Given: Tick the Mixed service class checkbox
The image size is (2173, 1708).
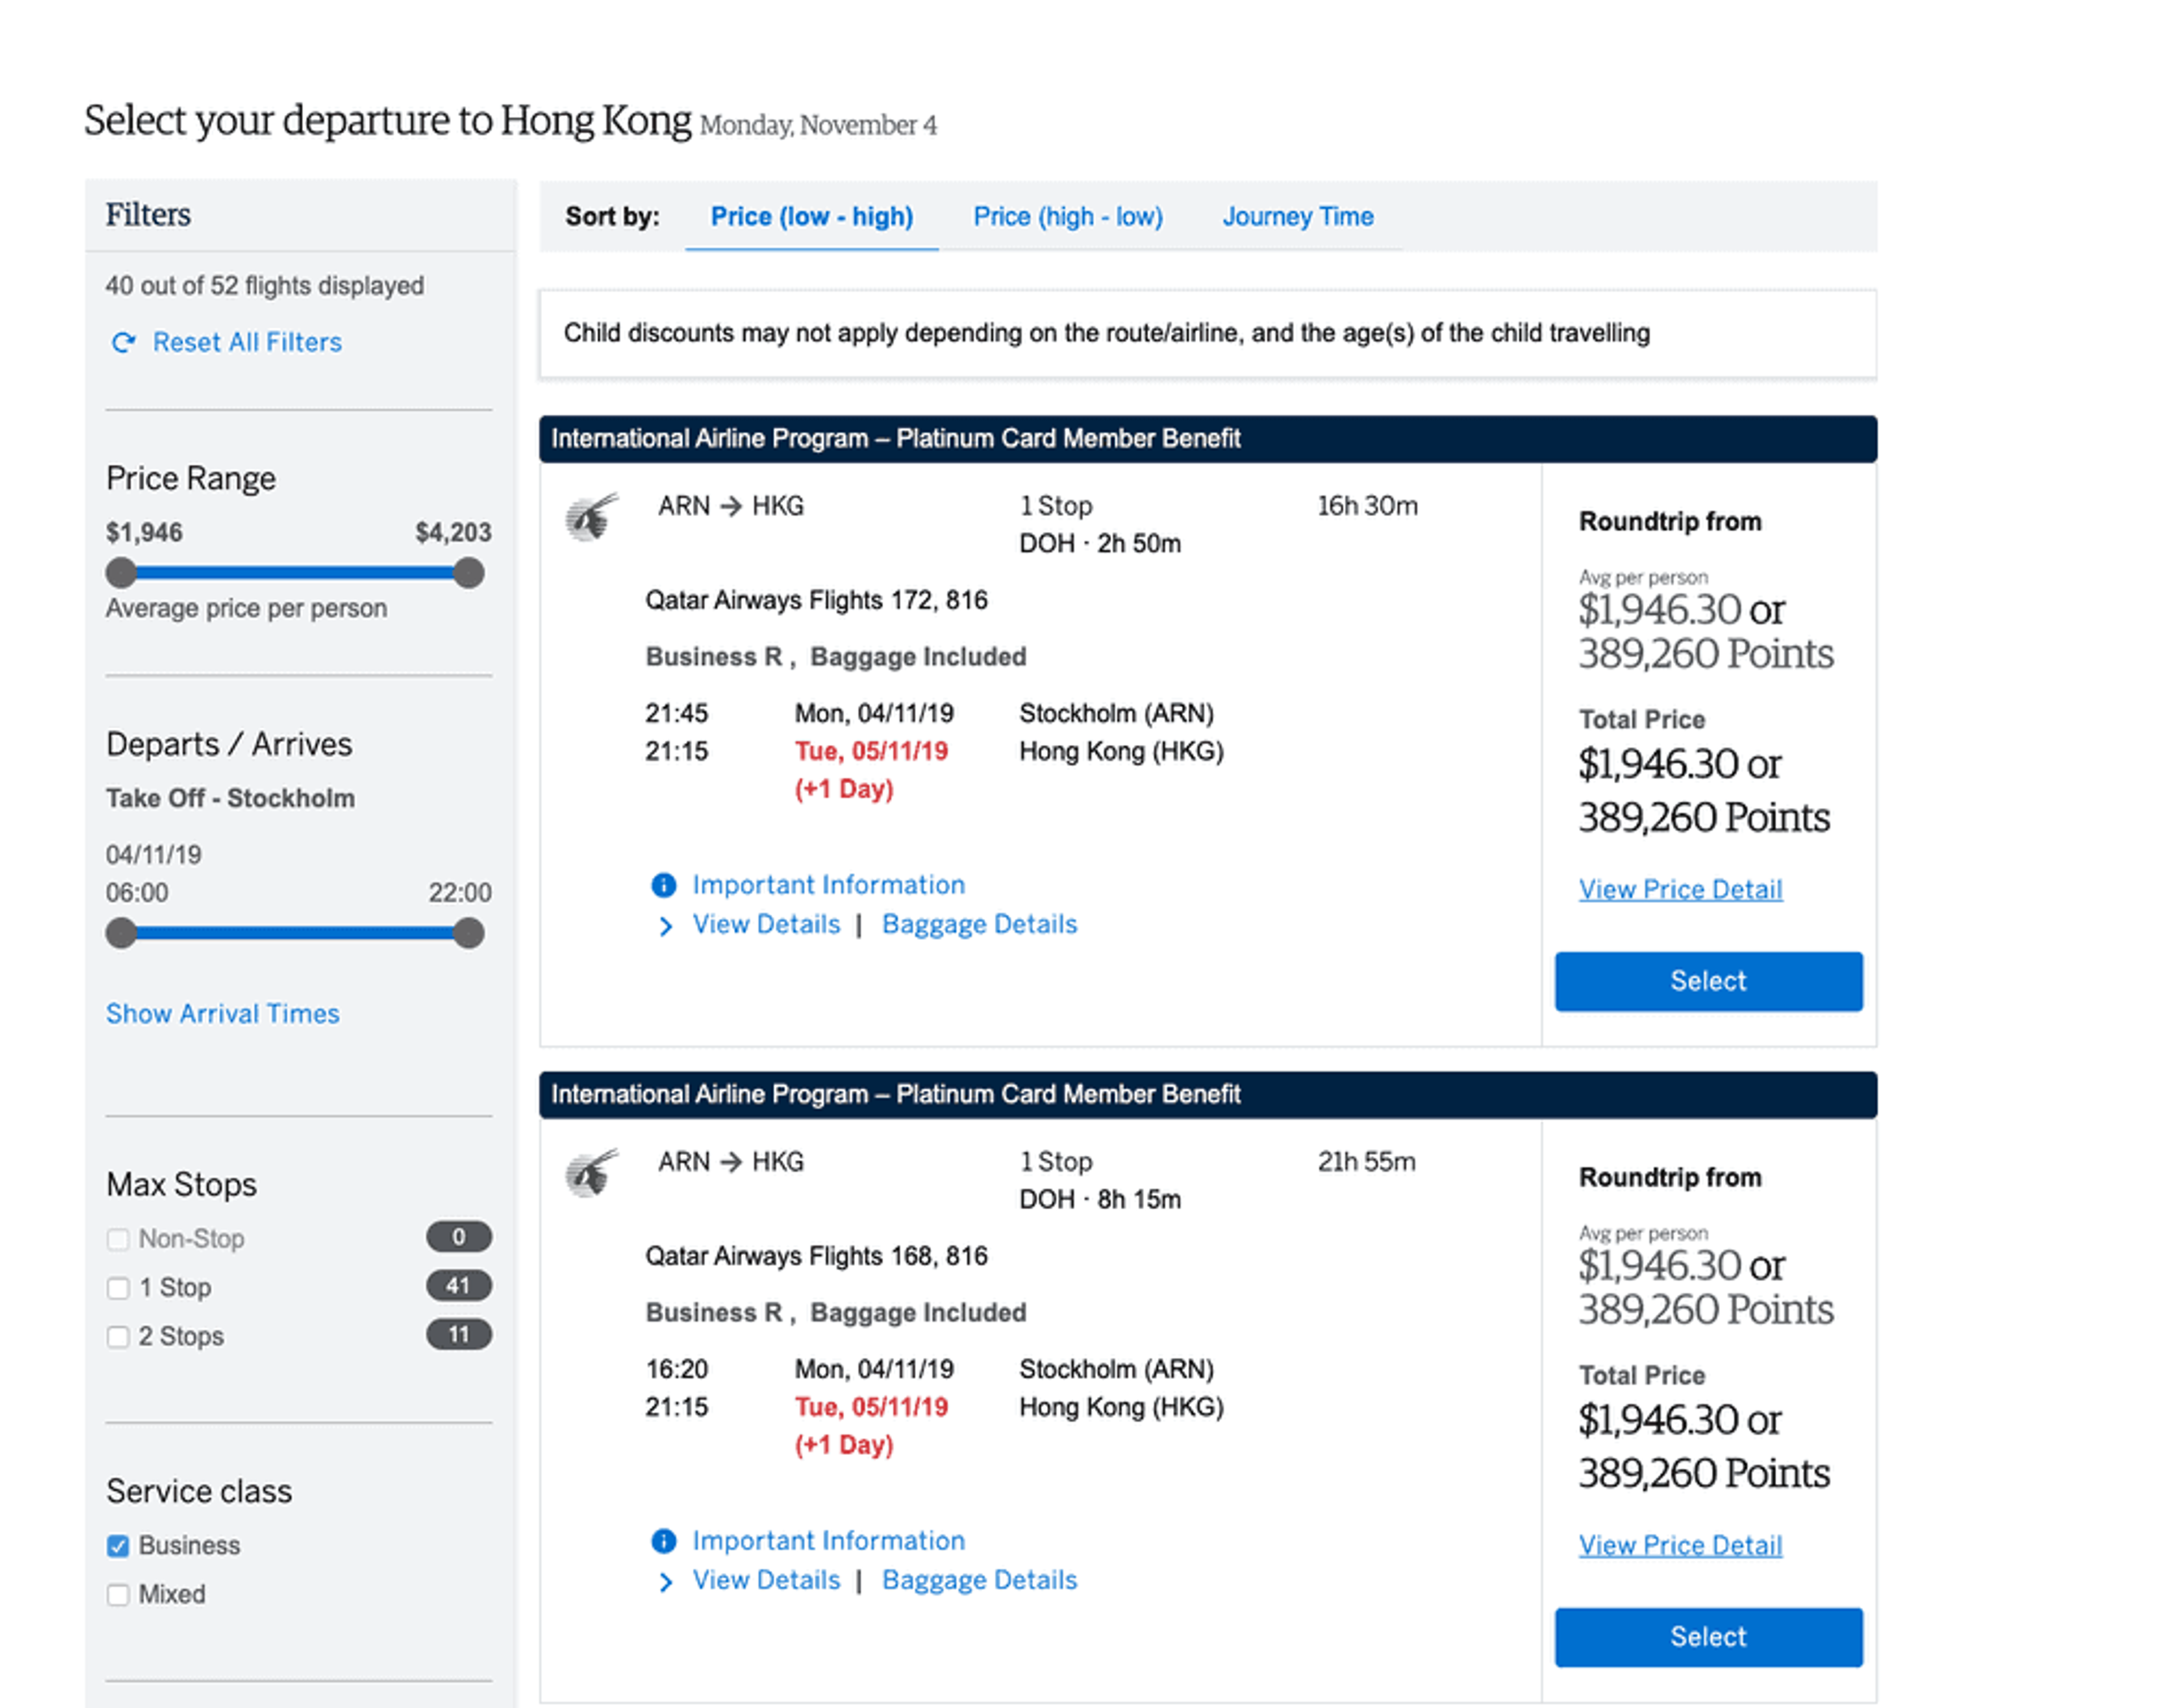Looking at the screenshot, I should 118,1595.
